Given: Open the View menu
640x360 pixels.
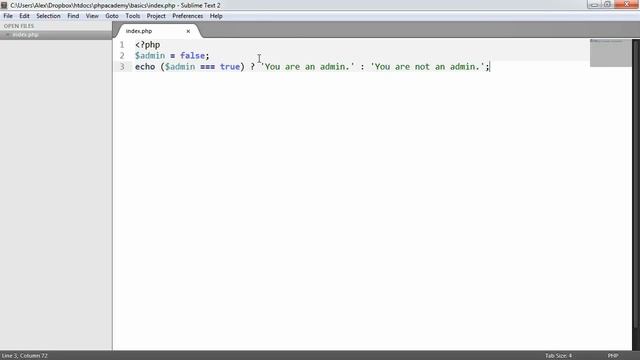Looking at the screenshot, I should click(92, 16).
